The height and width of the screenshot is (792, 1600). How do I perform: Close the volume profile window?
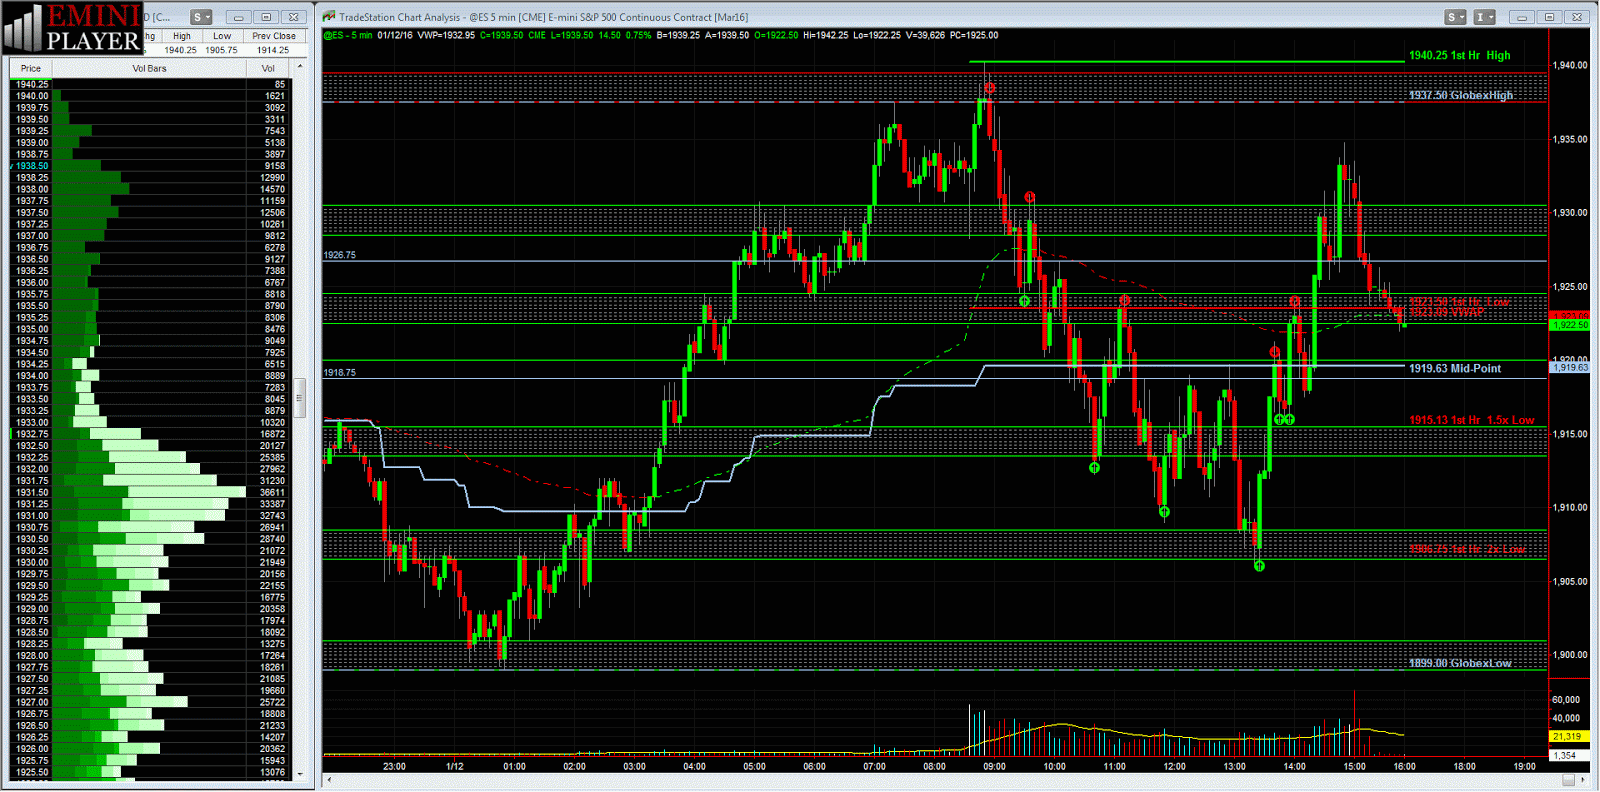click(293, 17)
